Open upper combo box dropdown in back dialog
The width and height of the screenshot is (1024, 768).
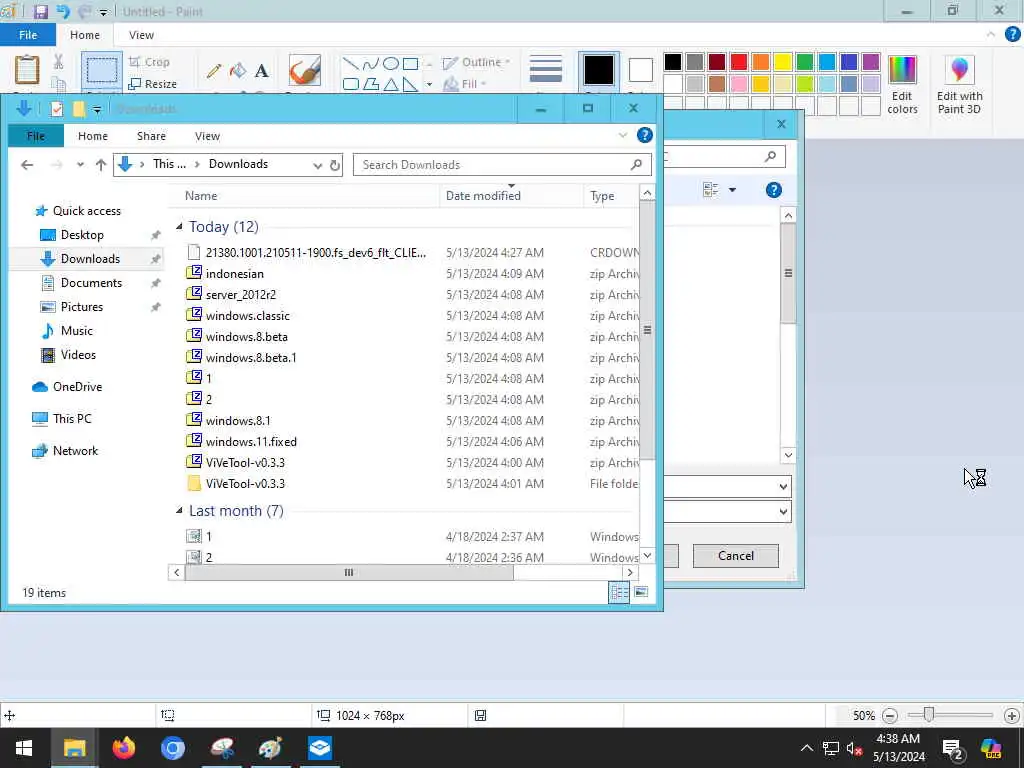click(x=783, y=487)
